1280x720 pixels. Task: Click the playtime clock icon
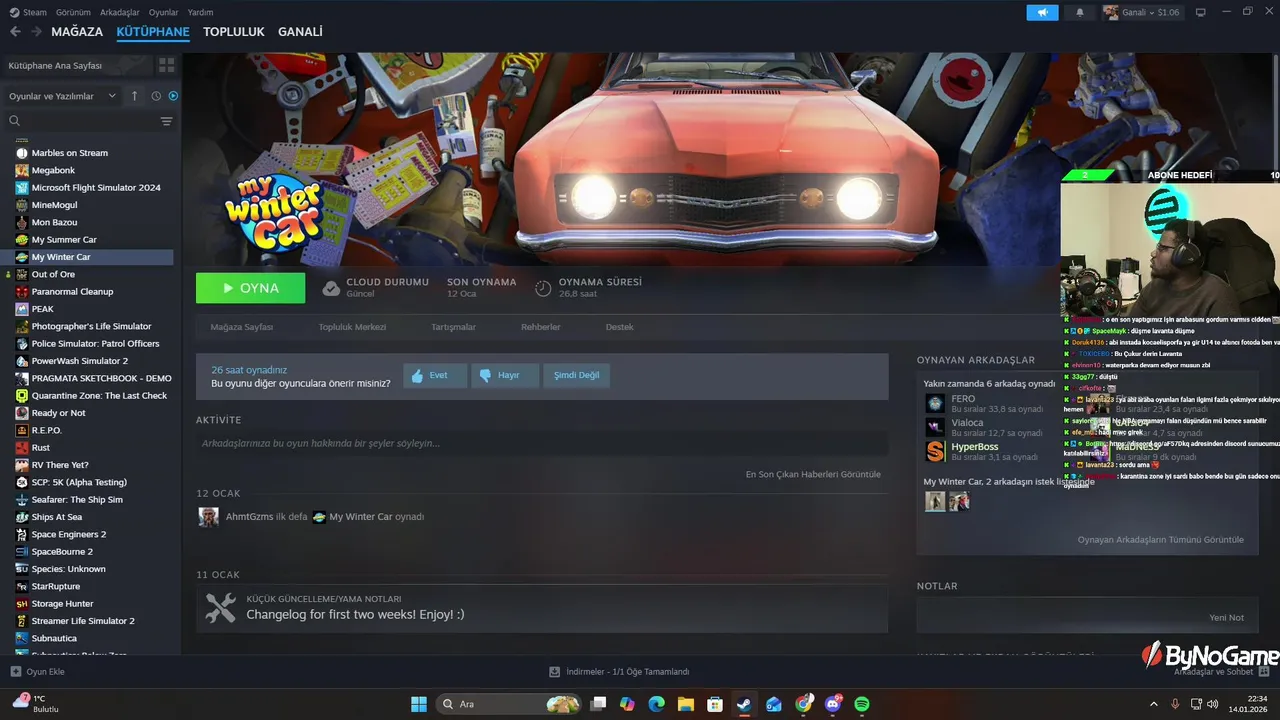point(543,288)
